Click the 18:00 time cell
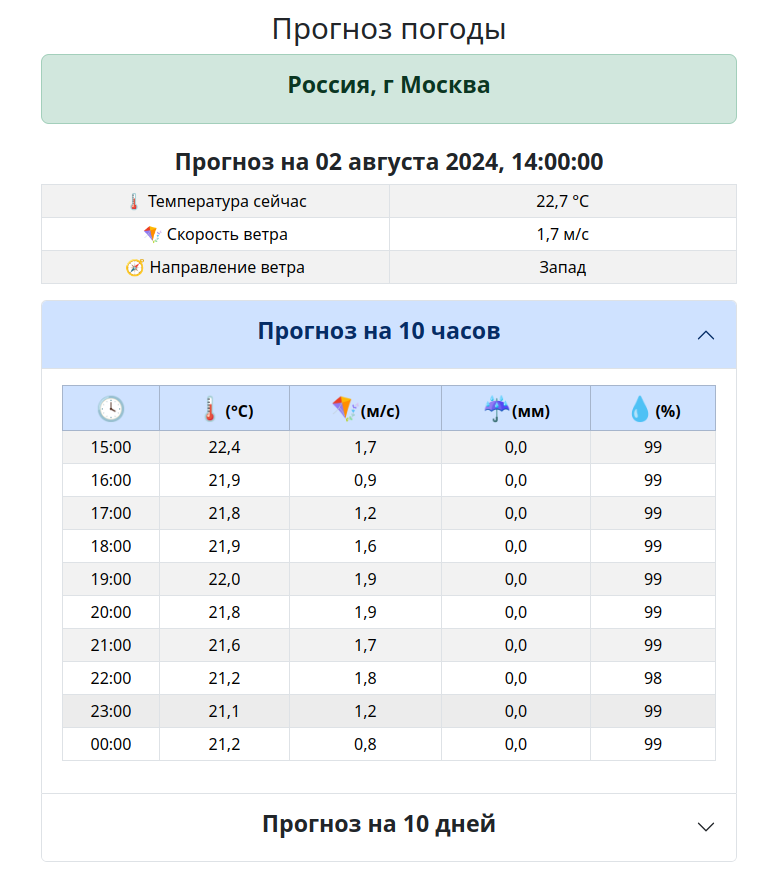This screenshot has height=878, width=781. tap(111, 547)
